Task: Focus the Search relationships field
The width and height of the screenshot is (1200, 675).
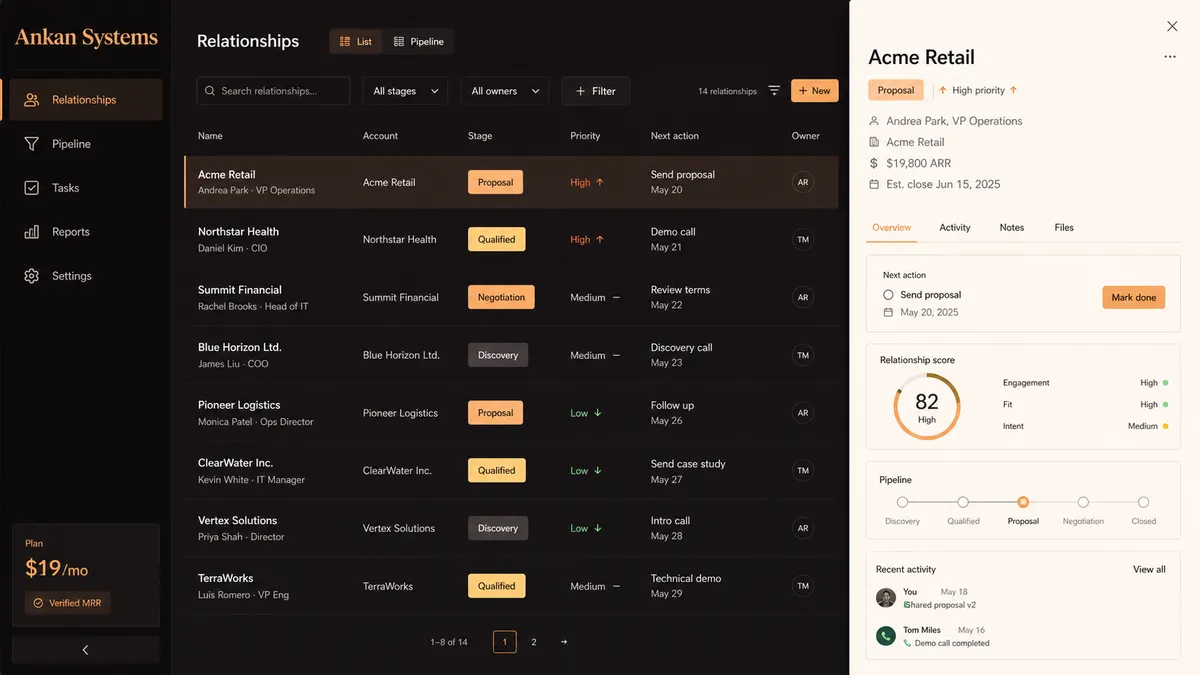Action: click(273, 91)
